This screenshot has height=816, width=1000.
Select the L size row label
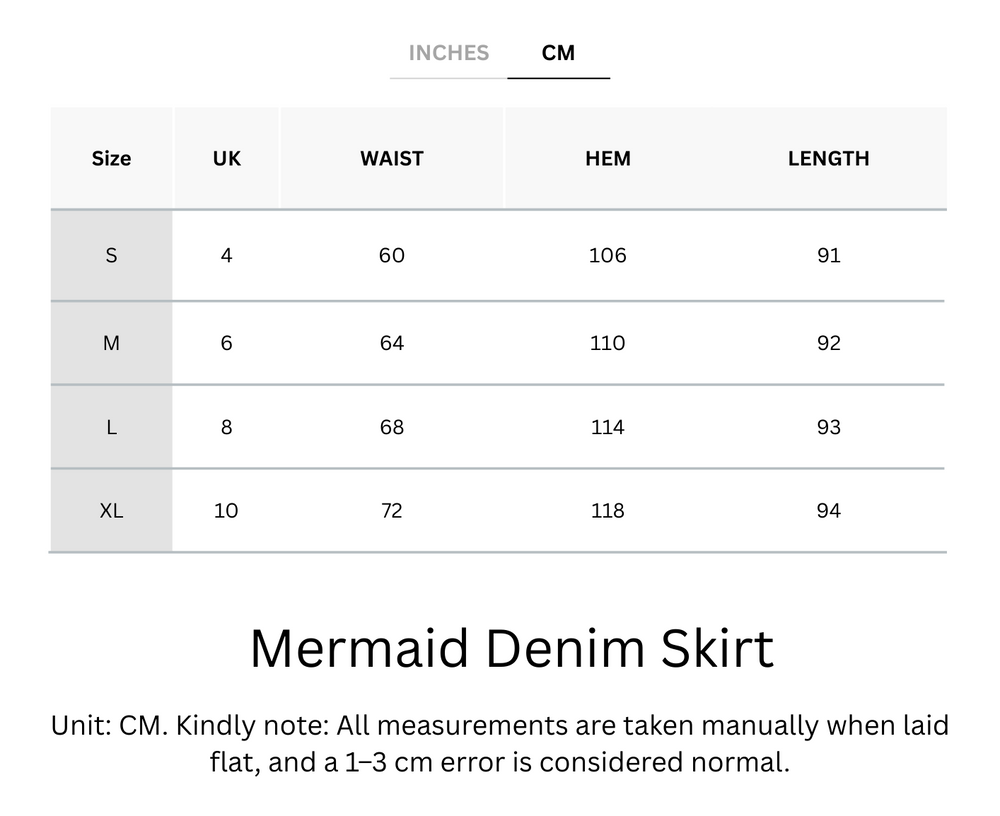112,427
